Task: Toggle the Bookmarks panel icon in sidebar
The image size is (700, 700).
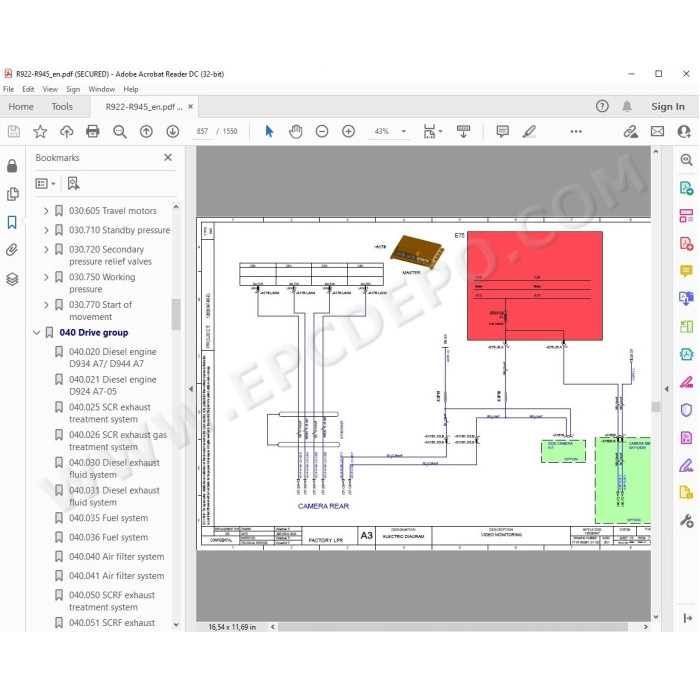Action: click(12, 222)
